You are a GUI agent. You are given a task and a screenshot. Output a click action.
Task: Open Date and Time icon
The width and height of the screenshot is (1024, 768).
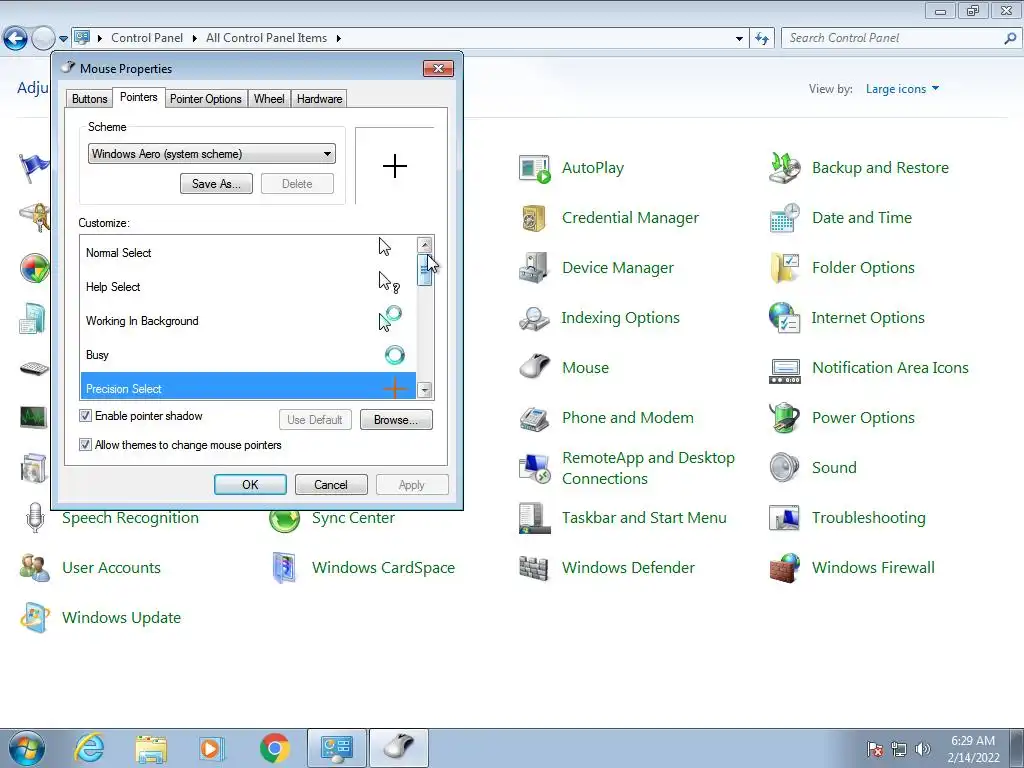[784, 218]
